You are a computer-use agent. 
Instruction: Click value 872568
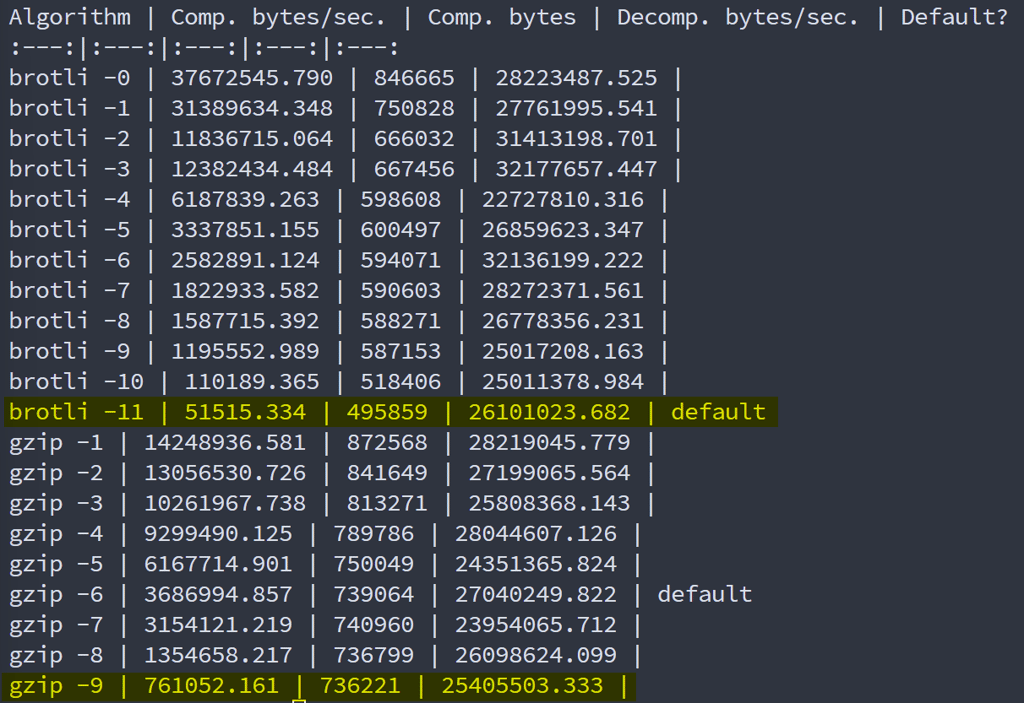tap(387, 442)
